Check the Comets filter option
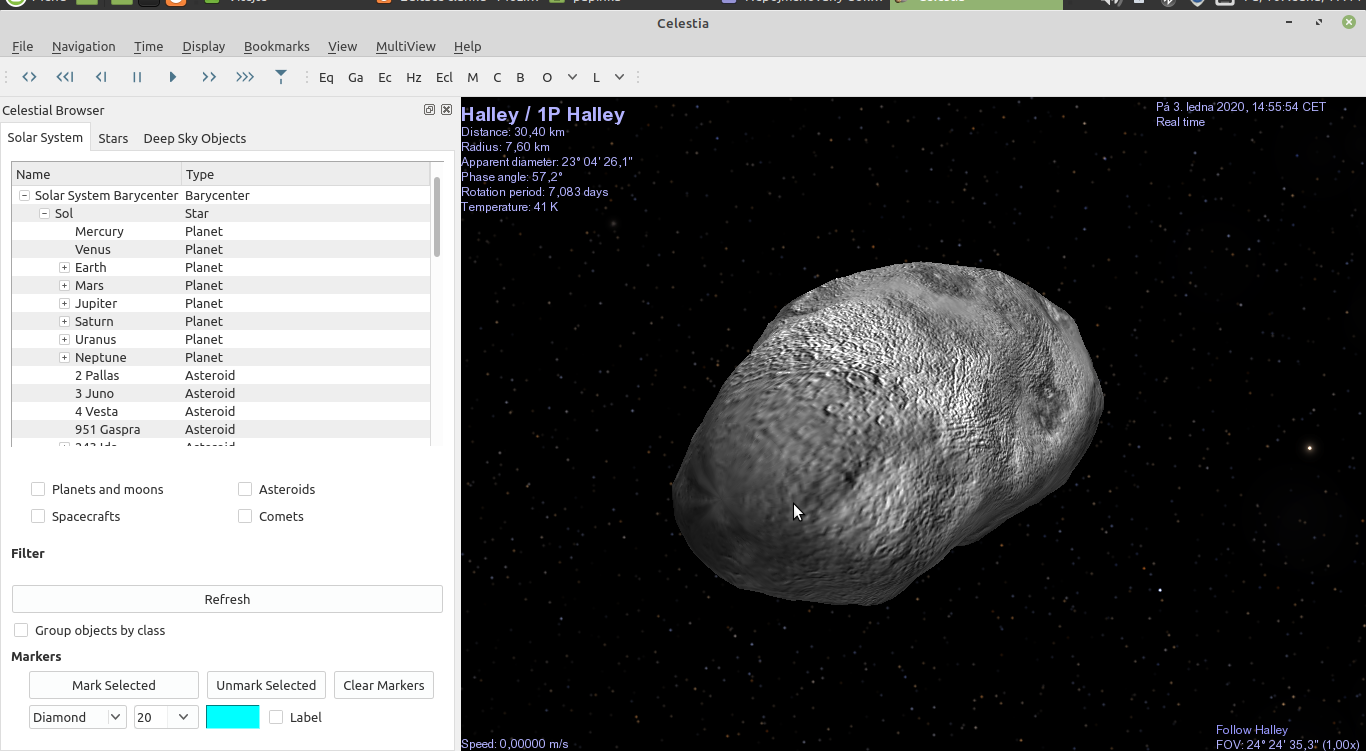The height and width of the screenshot is (751, 1366). coord(245,516)
